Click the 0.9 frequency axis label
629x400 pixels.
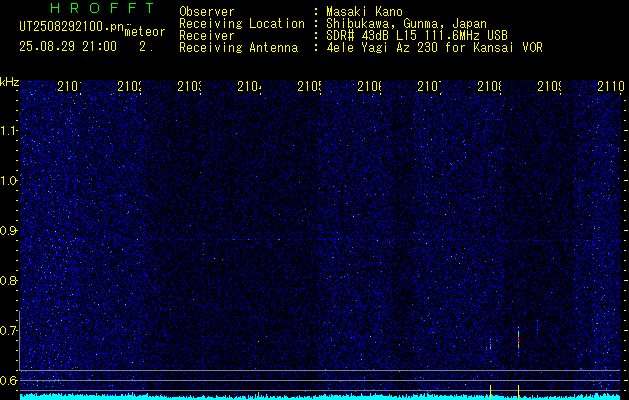point(8,231)
